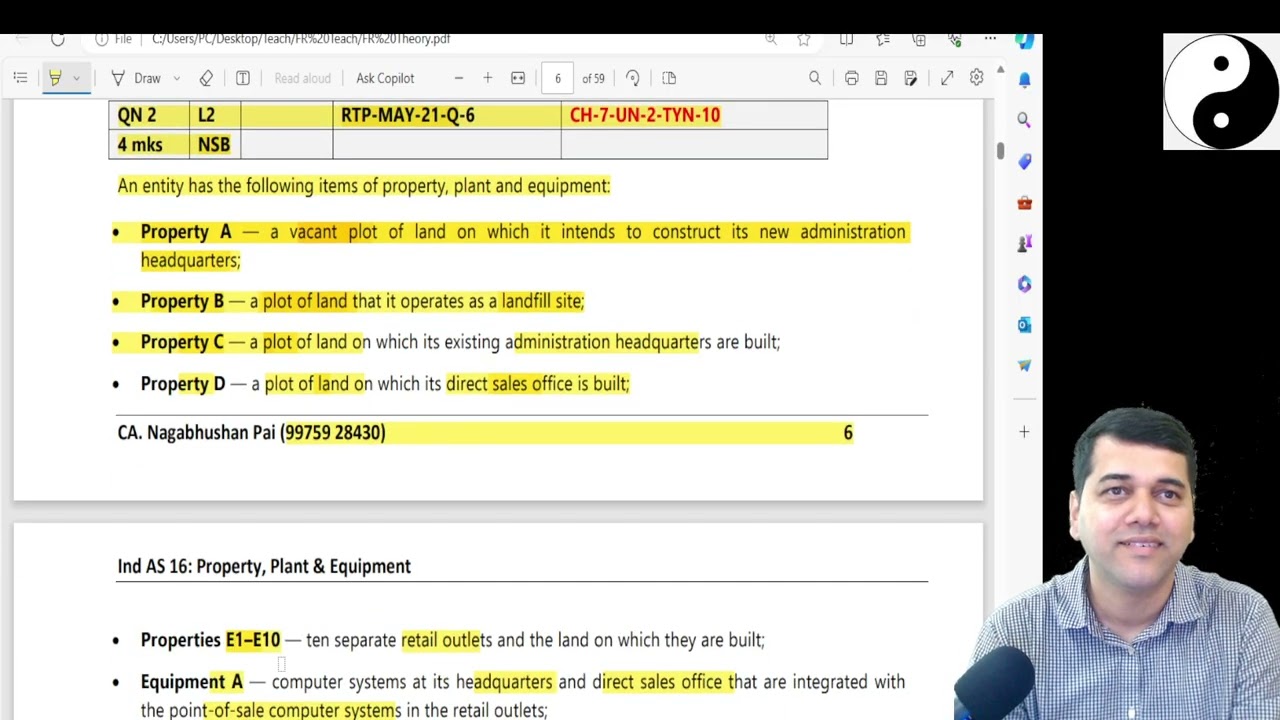Open the Collections panel
This screenshot has width=1280, height=720.
pos(919,39)
